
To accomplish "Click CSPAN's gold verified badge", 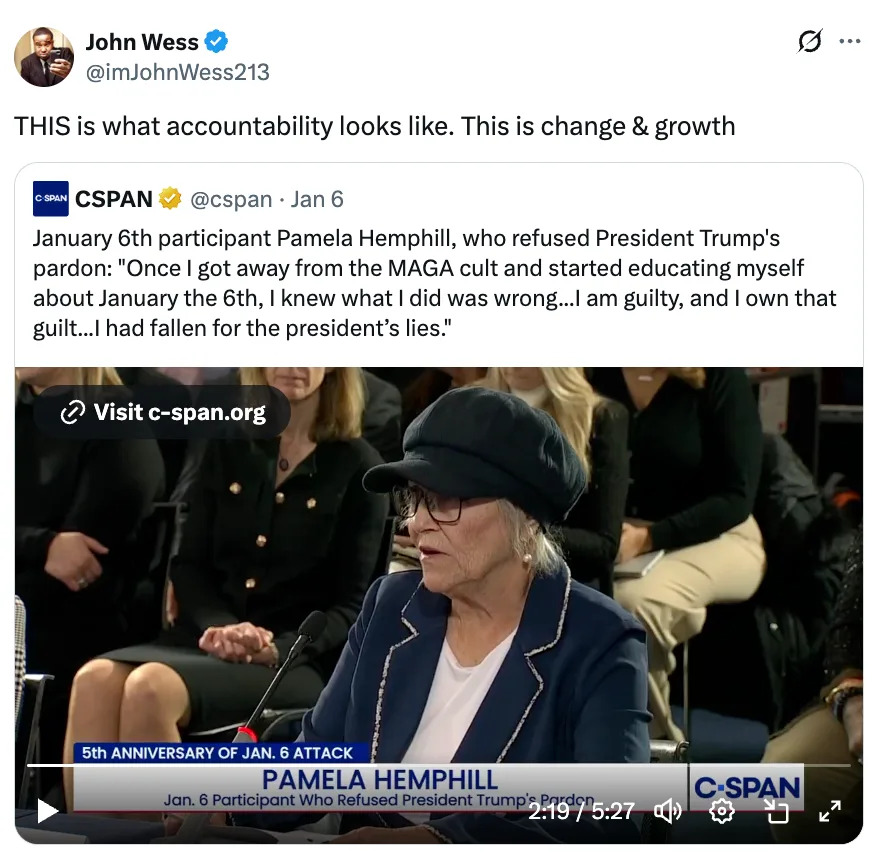I will (x=169, y=198).
